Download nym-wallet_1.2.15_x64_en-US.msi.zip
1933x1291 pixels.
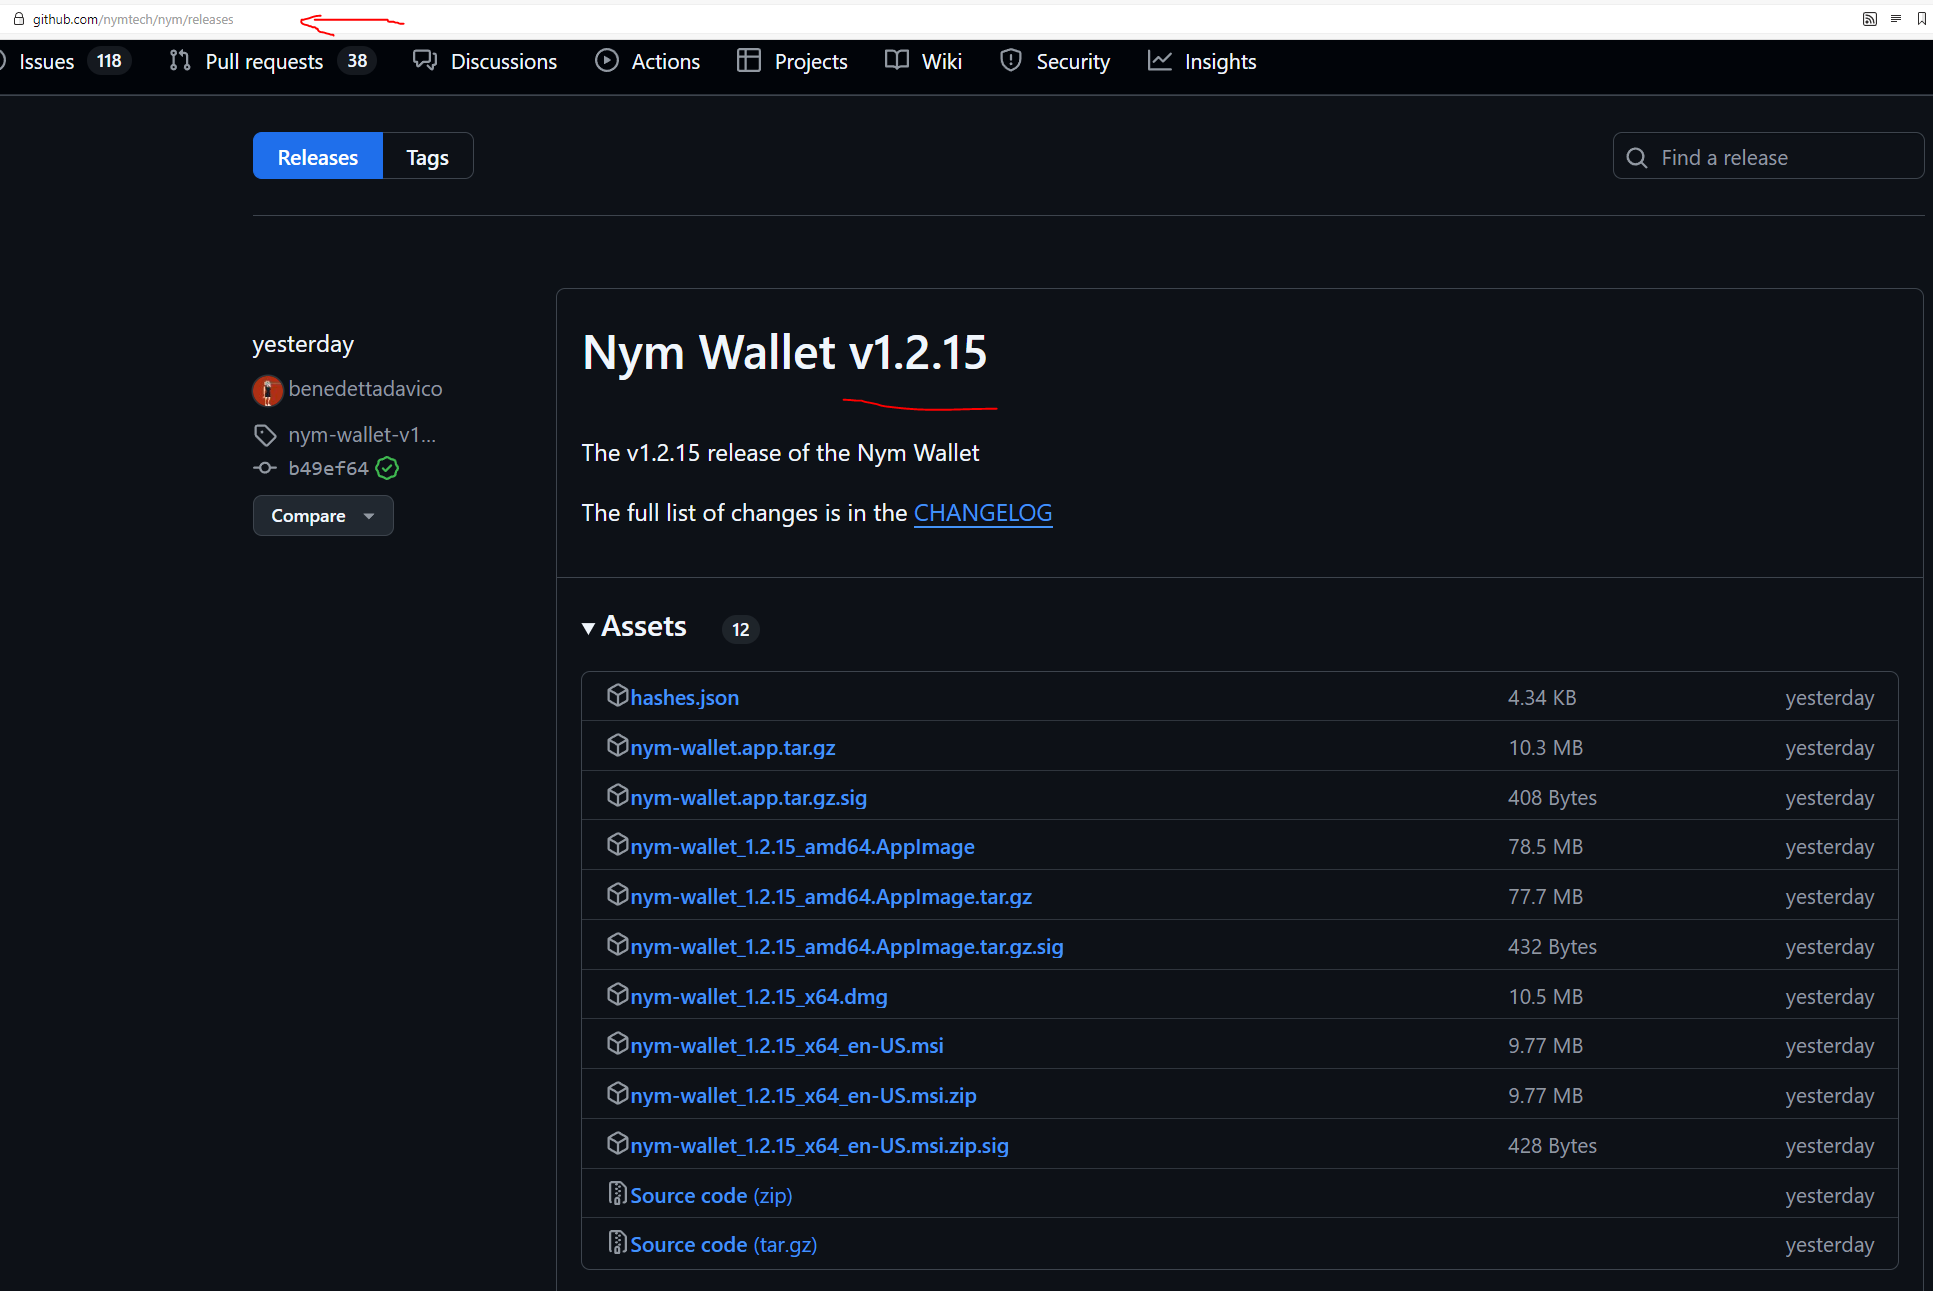click(803, 1095)
